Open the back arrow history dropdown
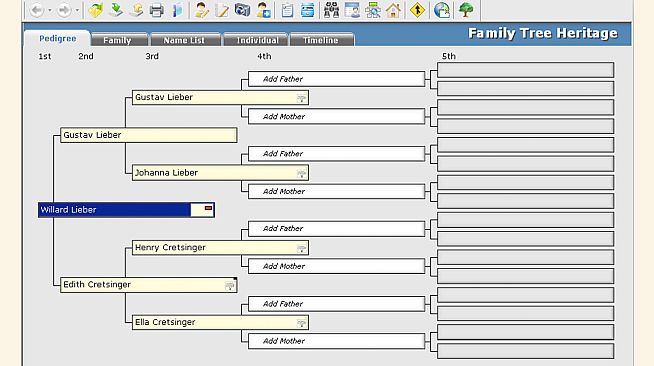This screenshot has width=654, height=366. click(x=50, y=10)
